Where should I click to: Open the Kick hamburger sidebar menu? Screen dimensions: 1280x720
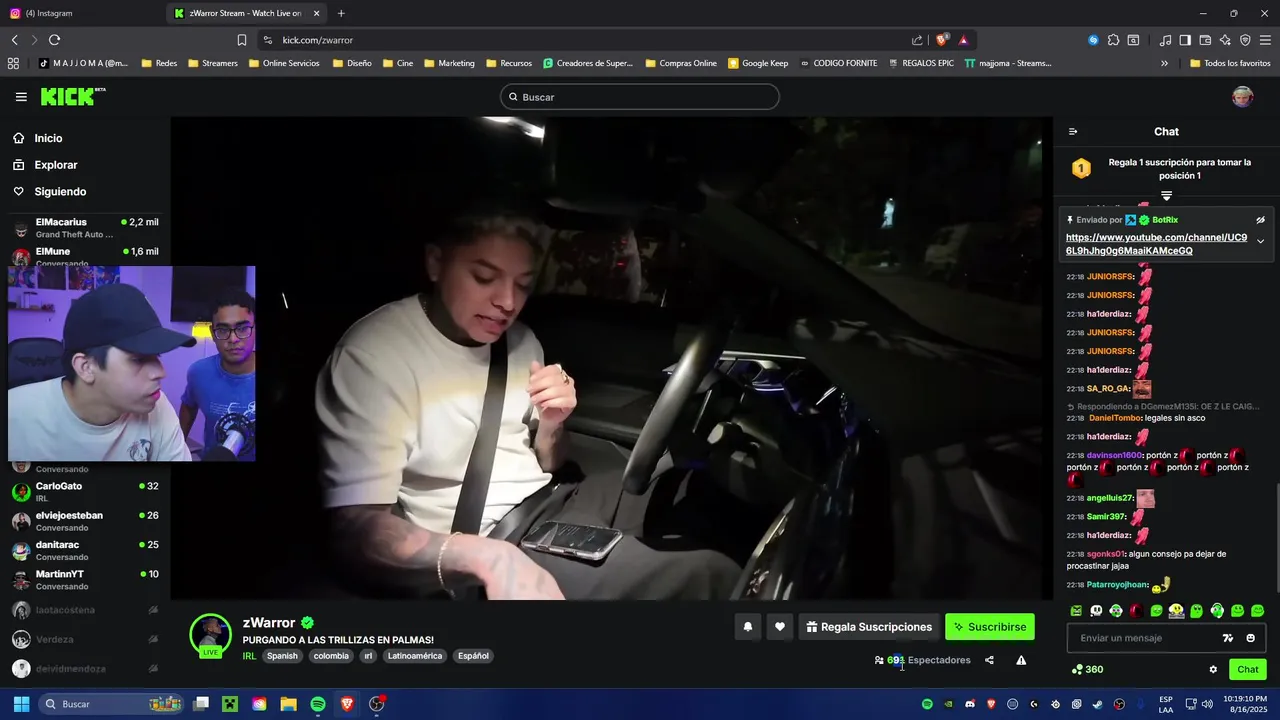pos(21,97)
